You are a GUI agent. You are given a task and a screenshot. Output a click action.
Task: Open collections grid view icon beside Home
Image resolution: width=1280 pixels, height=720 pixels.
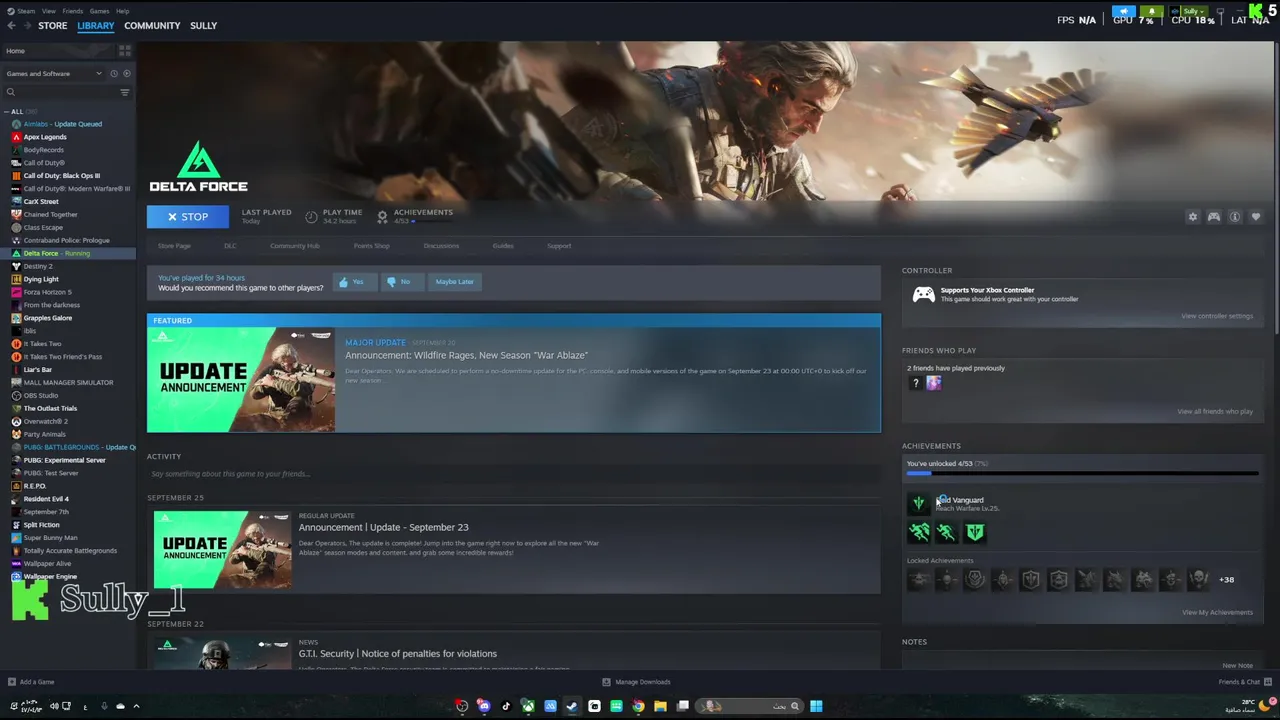[x=125, y=50]
